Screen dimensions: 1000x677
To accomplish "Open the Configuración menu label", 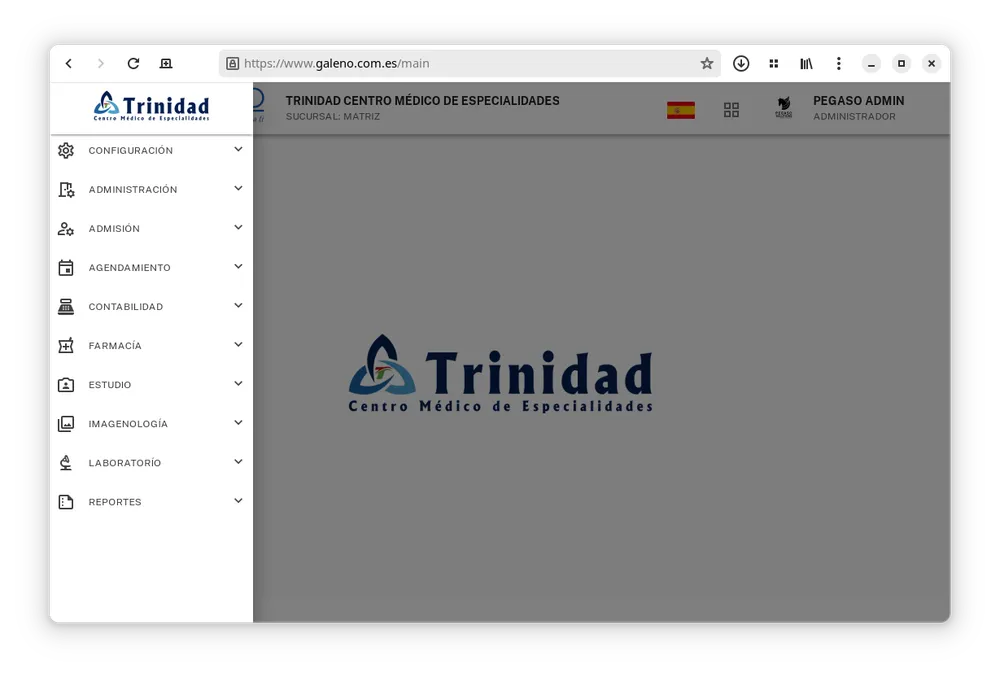I will tap(131, 150).
